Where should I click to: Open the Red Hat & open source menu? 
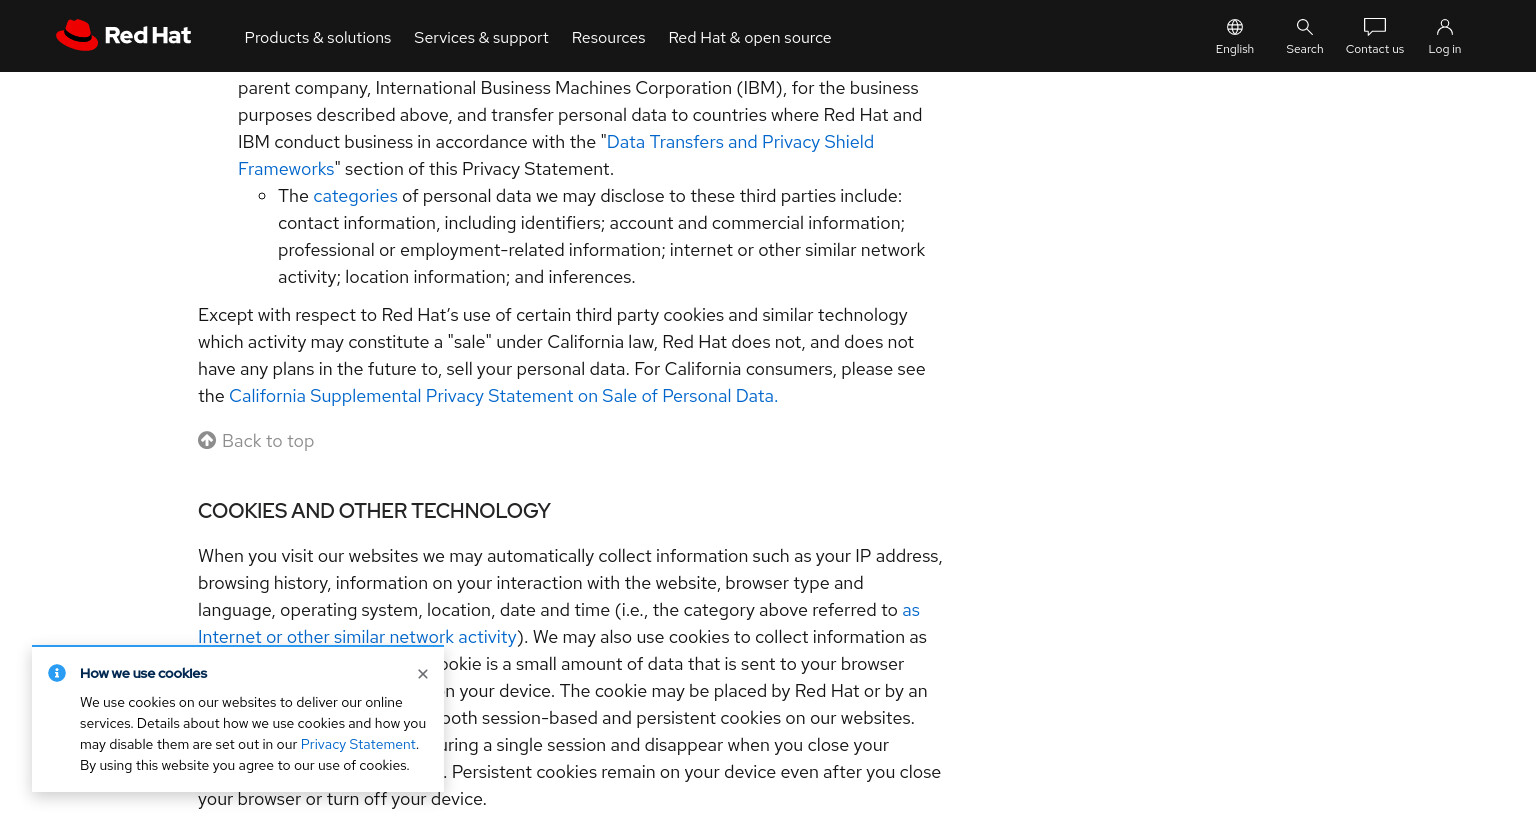(x=750, y=37)
